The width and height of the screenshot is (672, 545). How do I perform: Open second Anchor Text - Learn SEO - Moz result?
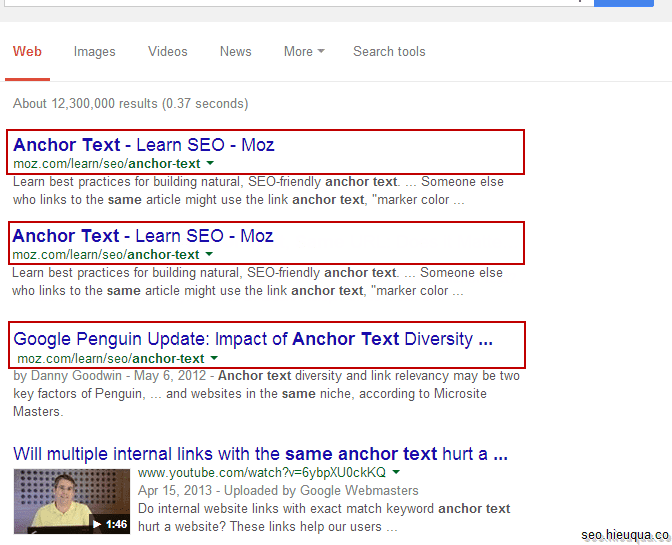click(x=143, y=236)
